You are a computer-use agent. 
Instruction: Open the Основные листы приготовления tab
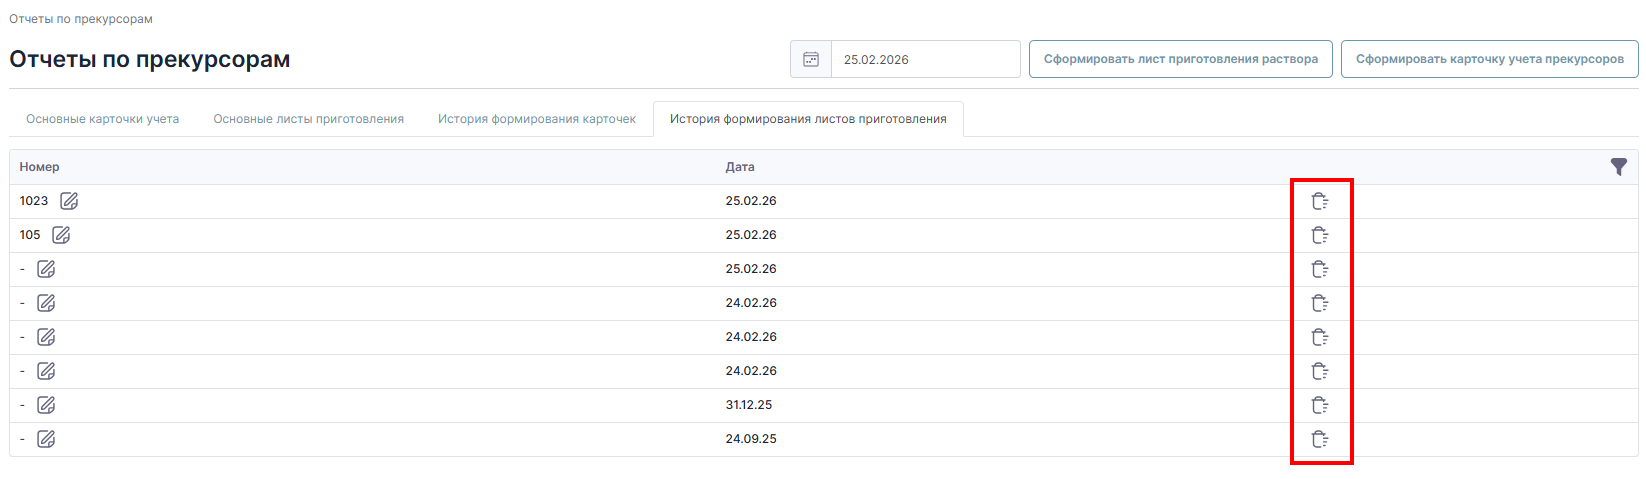tap(309, 119)
